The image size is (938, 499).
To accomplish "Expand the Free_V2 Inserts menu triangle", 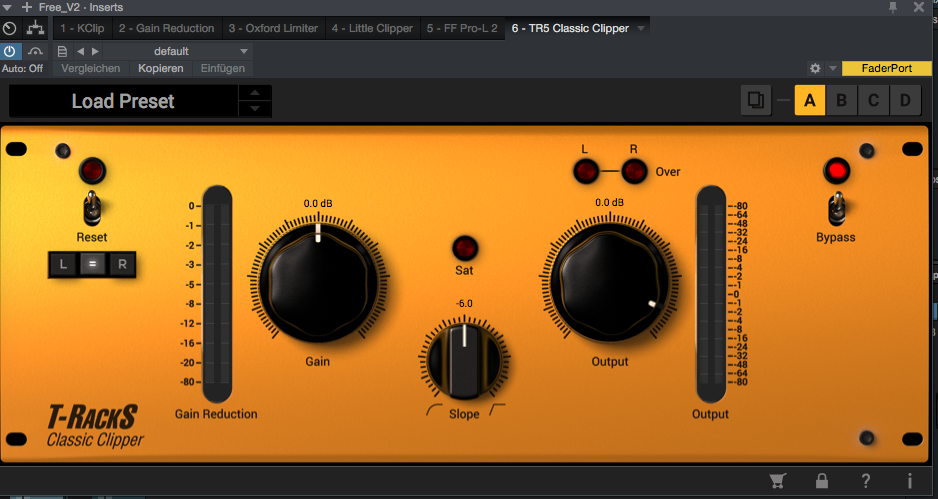I will 7,7.
